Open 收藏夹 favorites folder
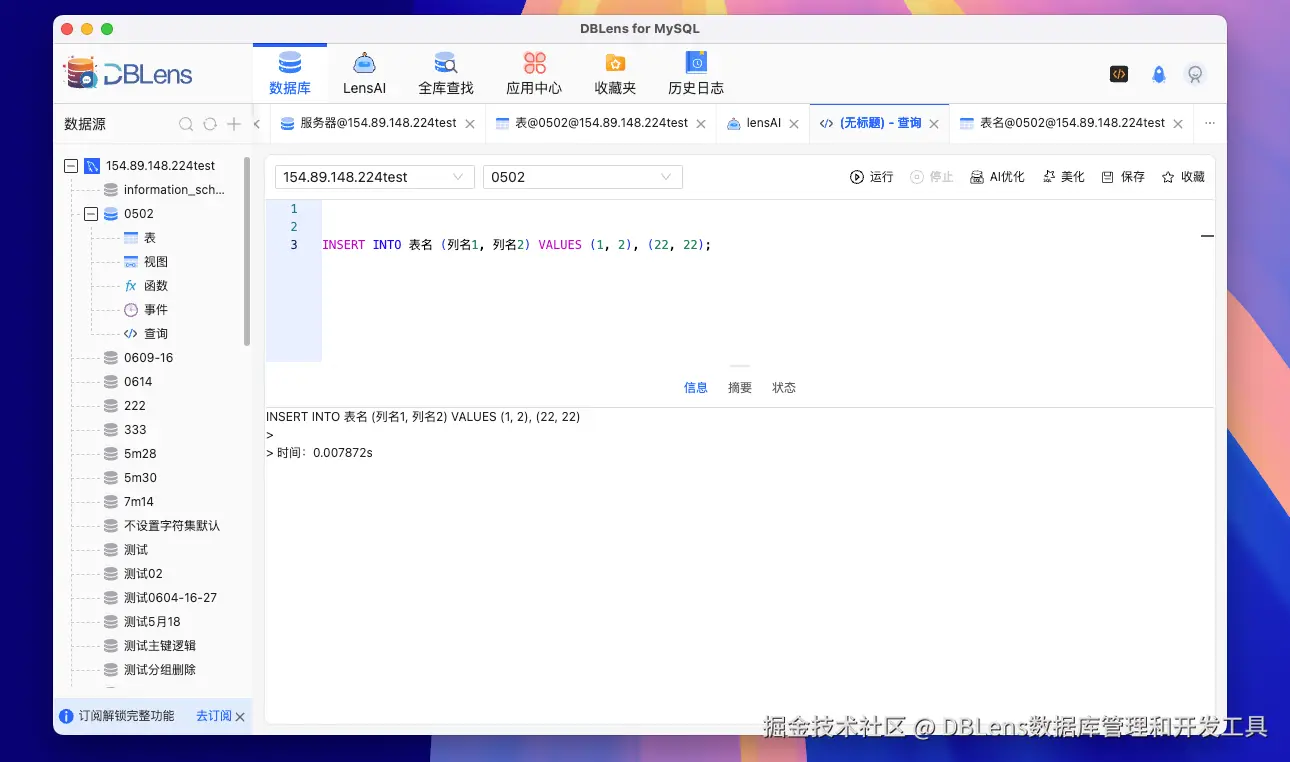This screenshot has height=762, width=1290. 615,73
